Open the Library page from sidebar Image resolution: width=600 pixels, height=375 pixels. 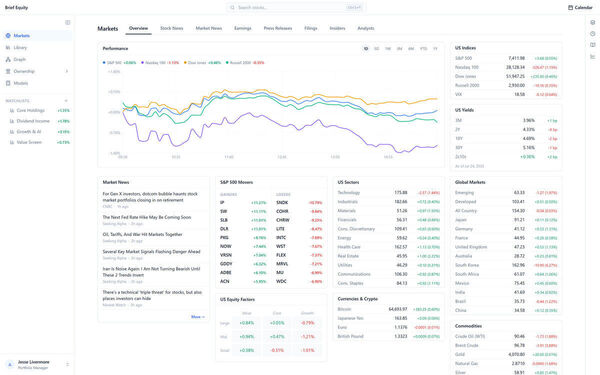click(x=37, y=47)
